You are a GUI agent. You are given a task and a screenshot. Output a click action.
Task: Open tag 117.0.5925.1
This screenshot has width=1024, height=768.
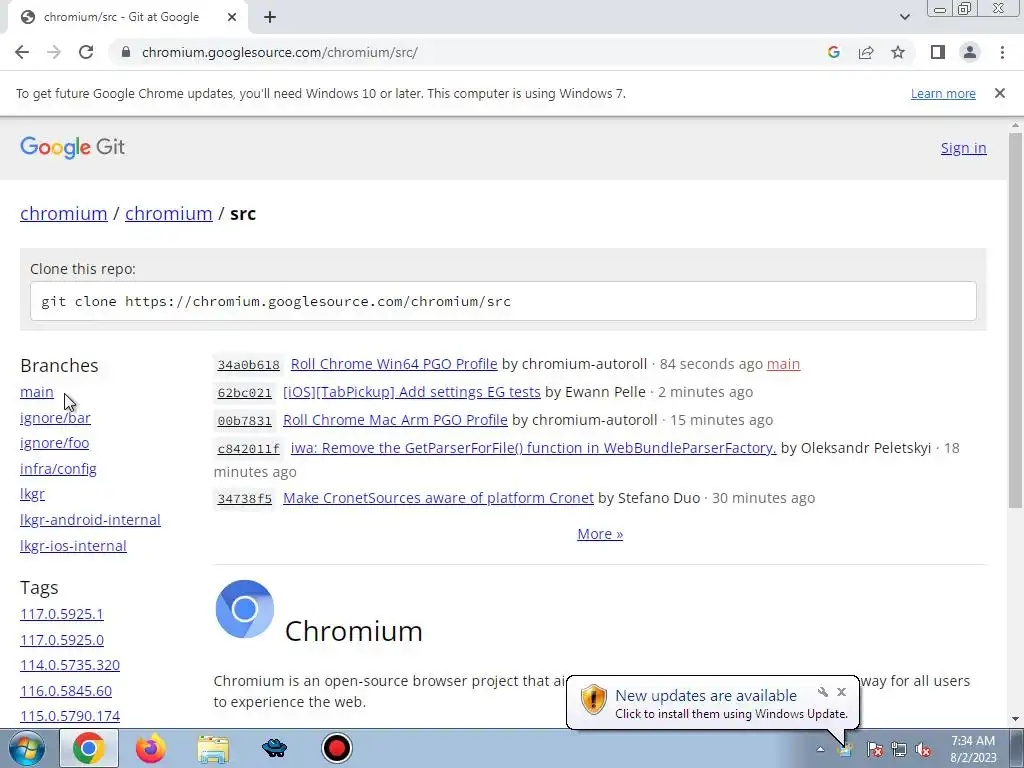pos(62,614)
